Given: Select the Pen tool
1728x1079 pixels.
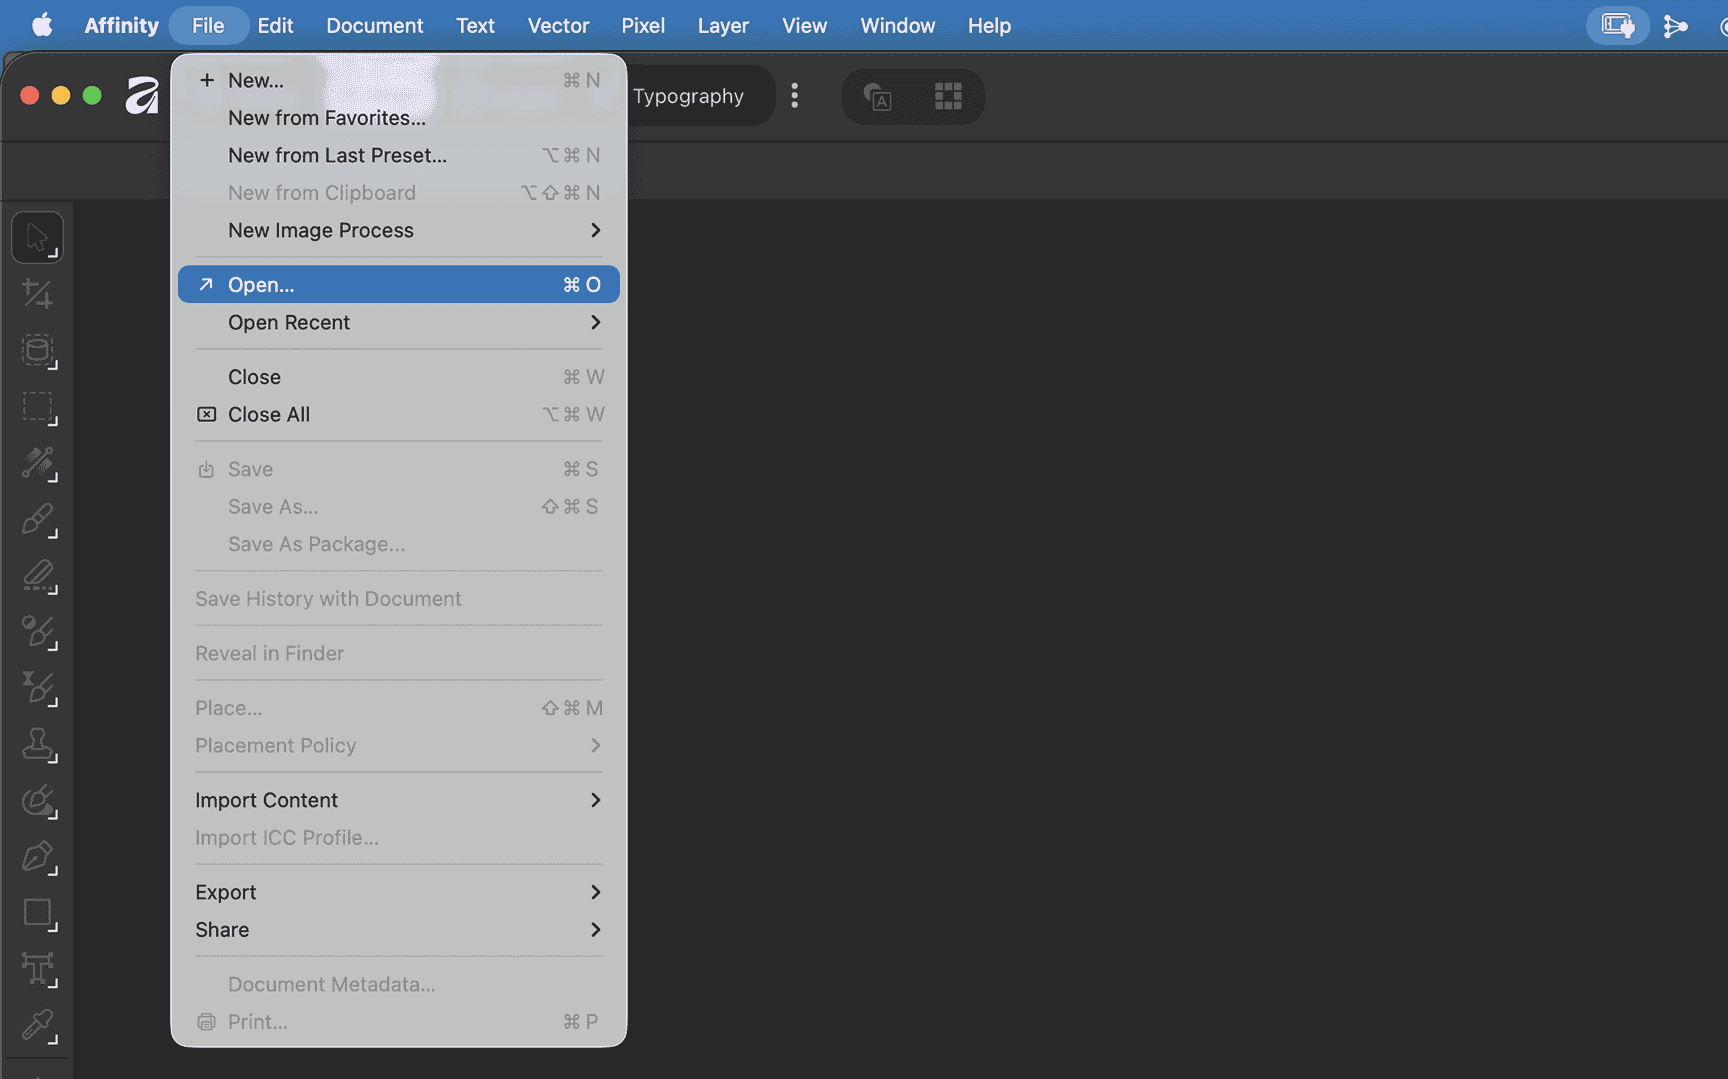Looking at the screenshot, I should pos(37,857).
